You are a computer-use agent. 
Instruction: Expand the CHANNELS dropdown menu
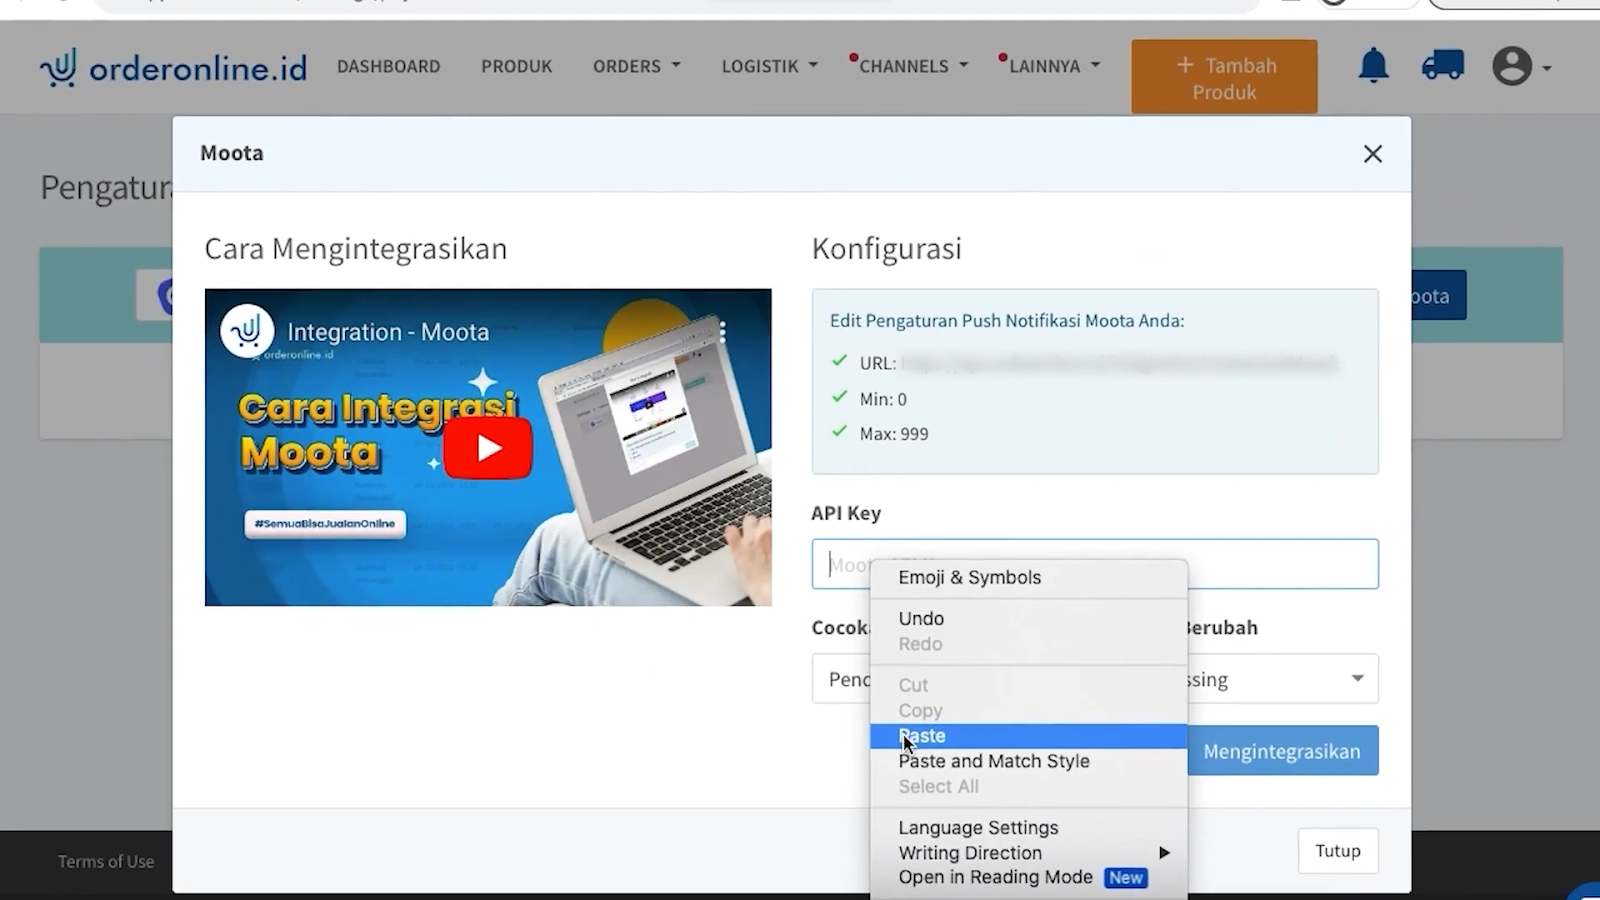click(x=913, y=66)
